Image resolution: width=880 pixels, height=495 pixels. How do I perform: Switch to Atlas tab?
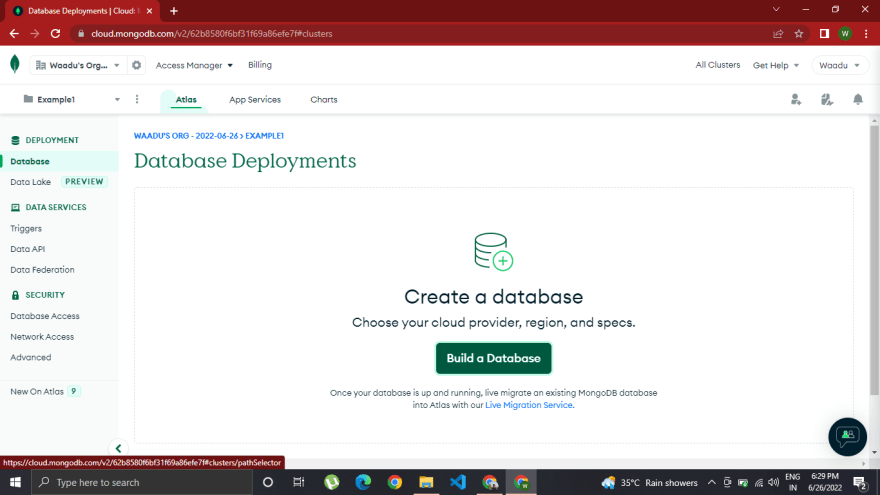[186, 99]
